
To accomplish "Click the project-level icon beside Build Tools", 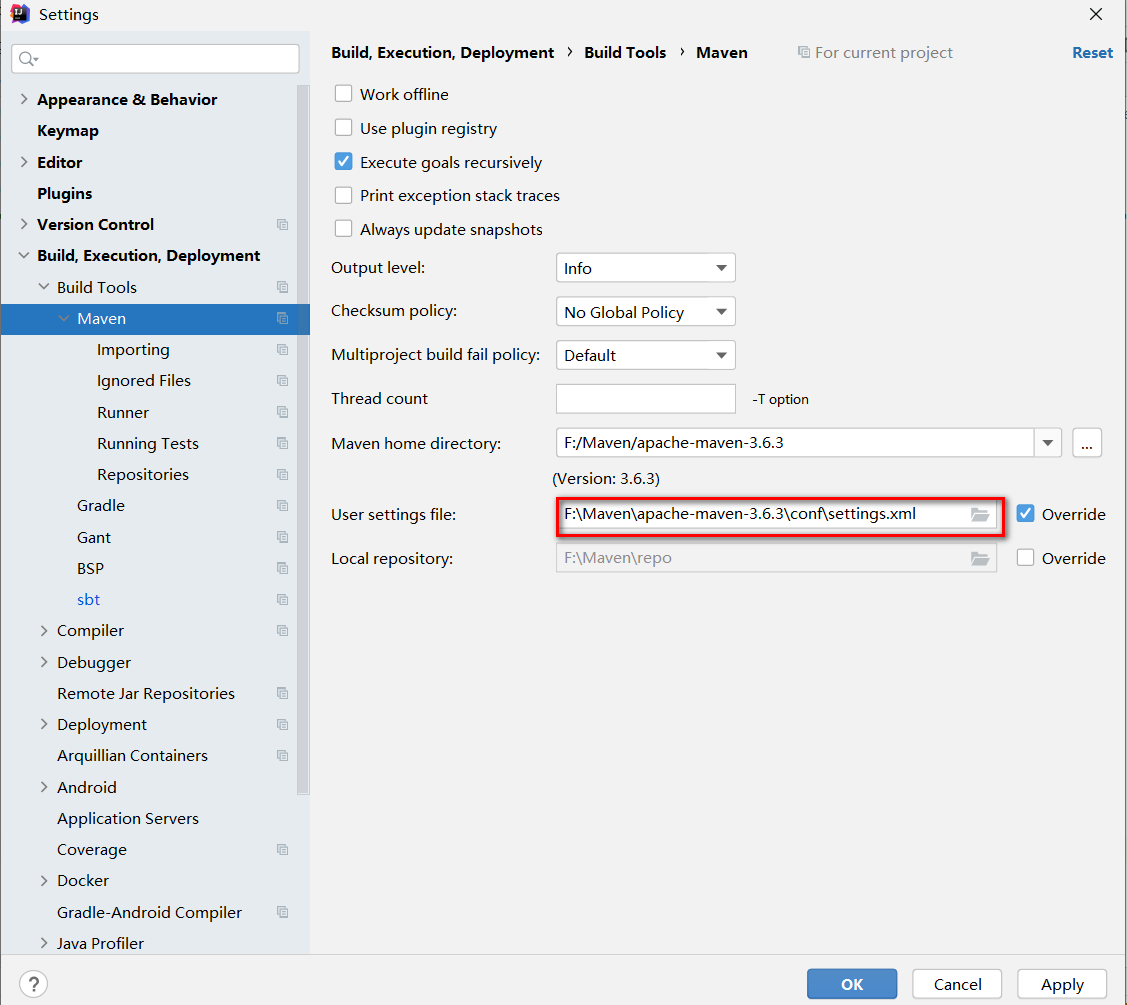I will click(282, 287).
